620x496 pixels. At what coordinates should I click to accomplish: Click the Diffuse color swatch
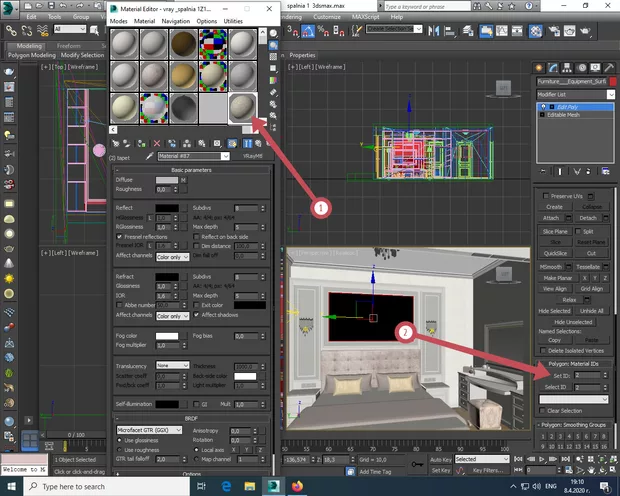coord(165,178)
